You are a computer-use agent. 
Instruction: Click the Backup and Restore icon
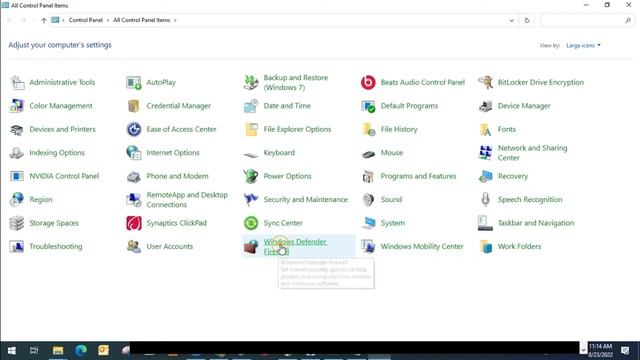[251, 83]
